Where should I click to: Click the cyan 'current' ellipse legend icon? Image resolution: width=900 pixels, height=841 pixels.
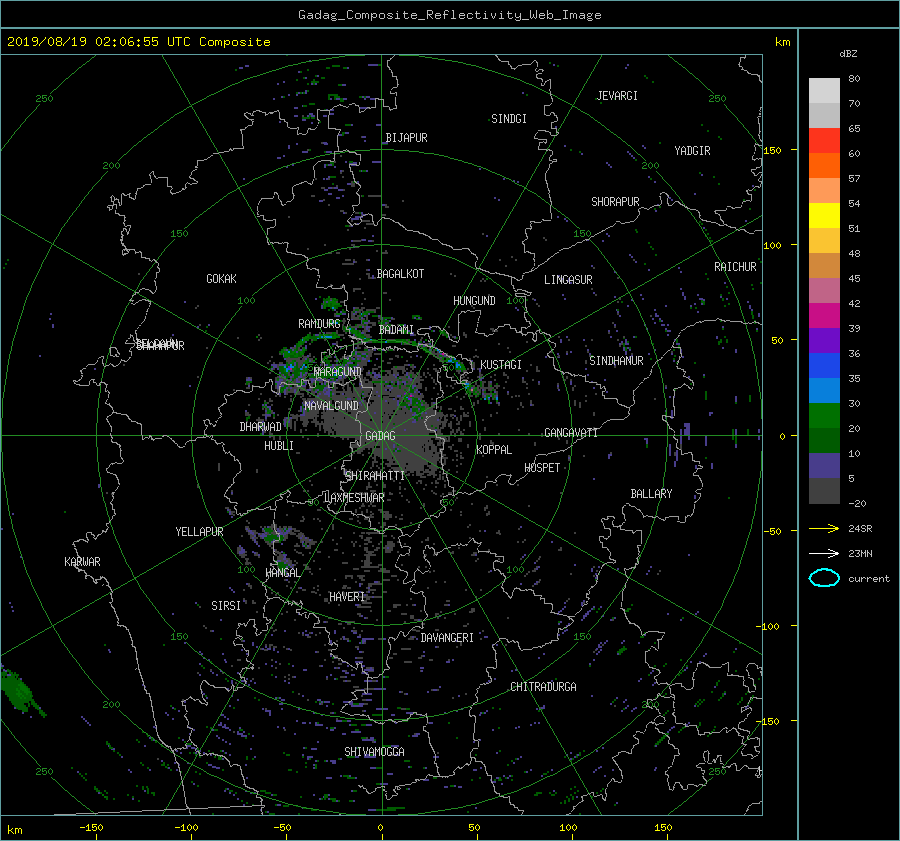[824, 578]
